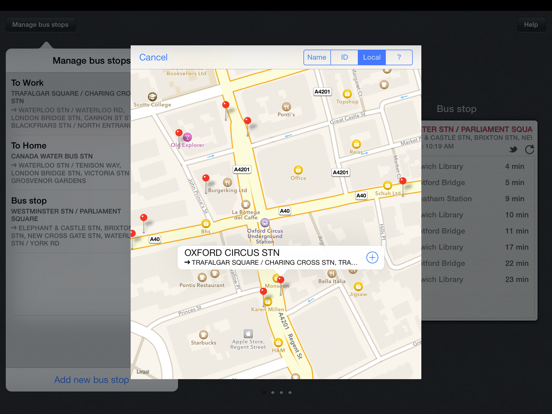Screen dimensions: 552x414
Task: Tap the Pontis Restaurant icon on map
Action: point(202,277)
